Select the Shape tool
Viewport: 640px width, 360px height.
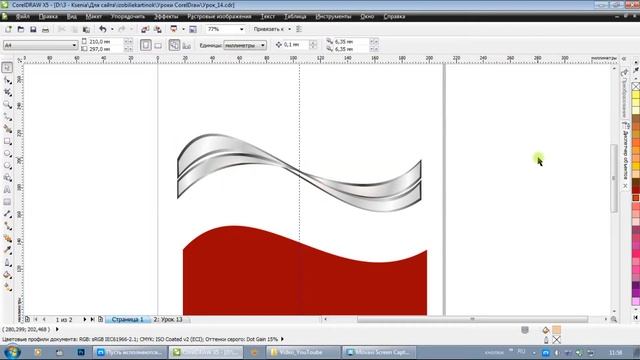[7, 80]
